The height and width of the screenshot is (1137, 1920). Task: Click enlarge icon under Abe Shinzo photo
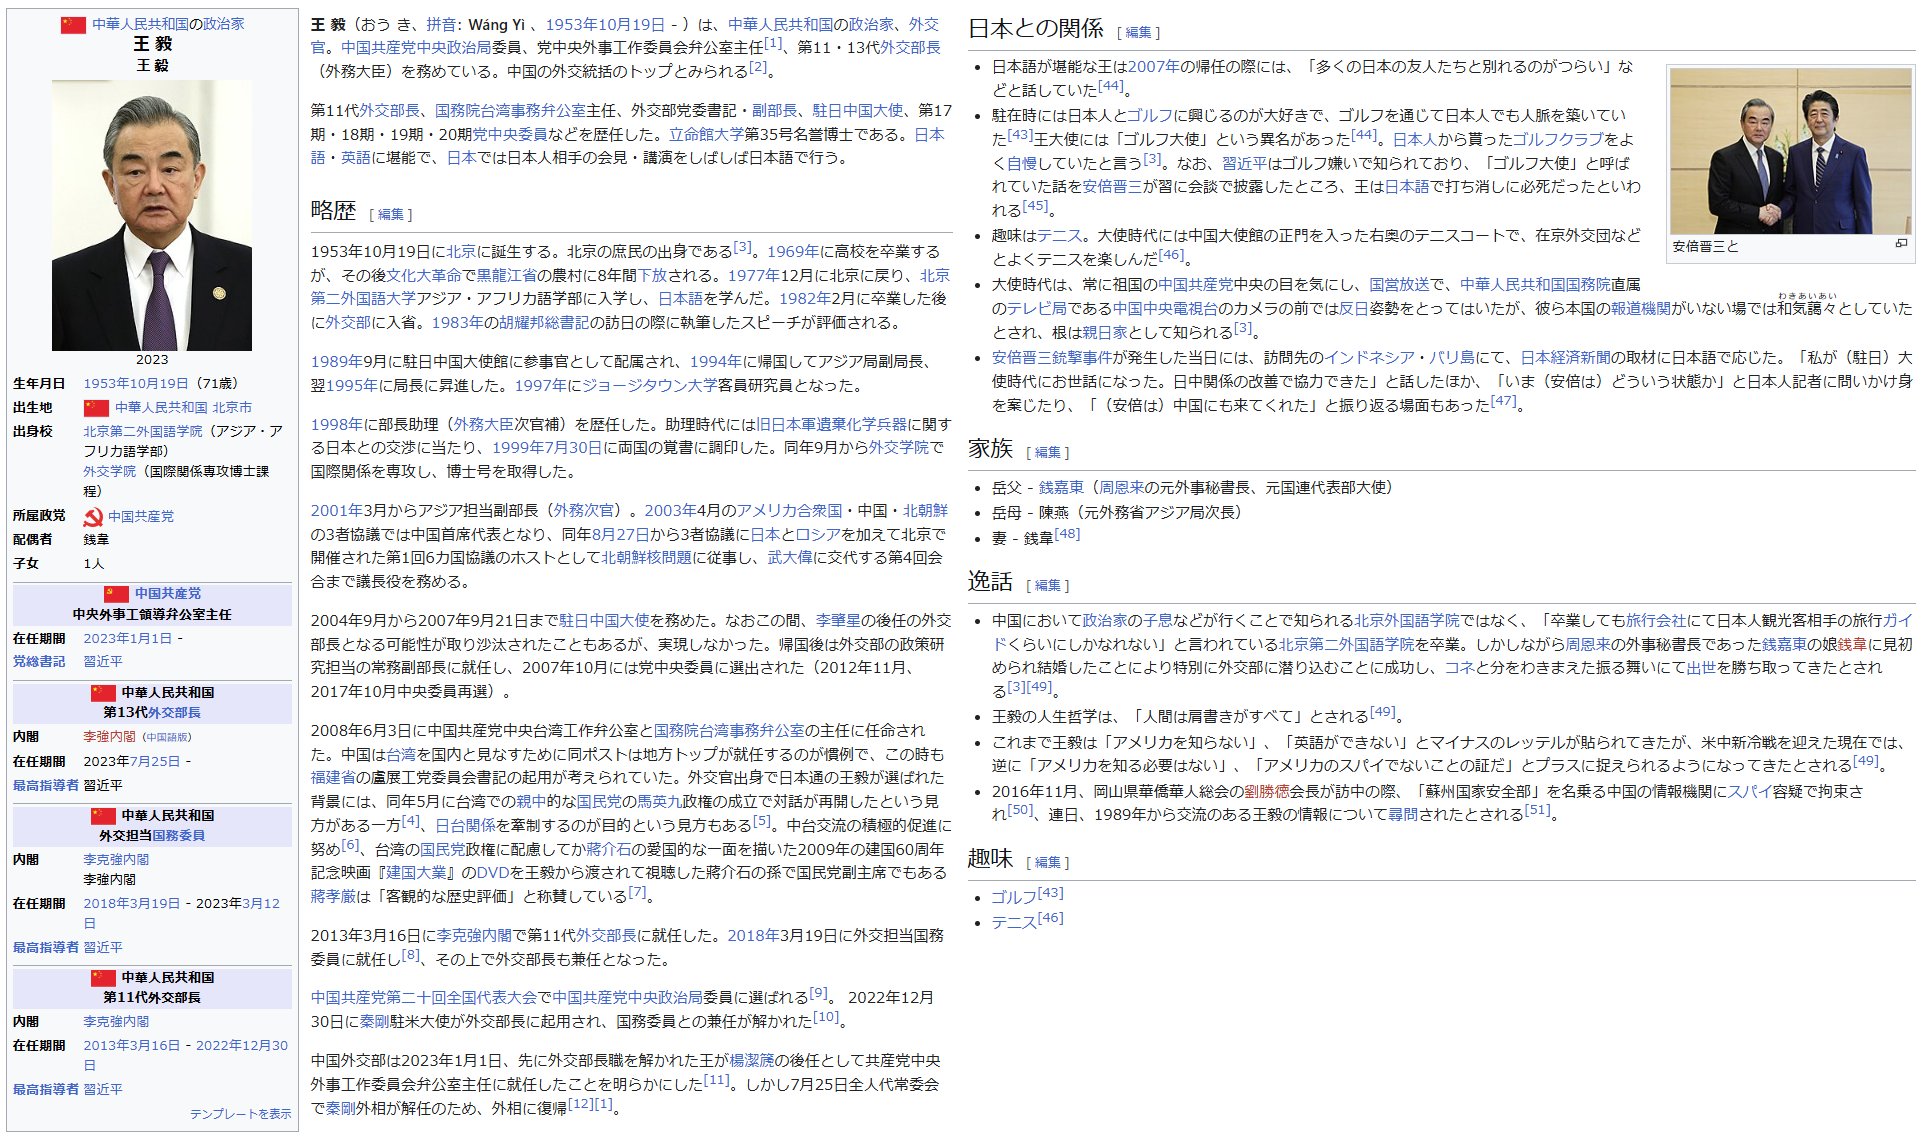click(1901, 243)
